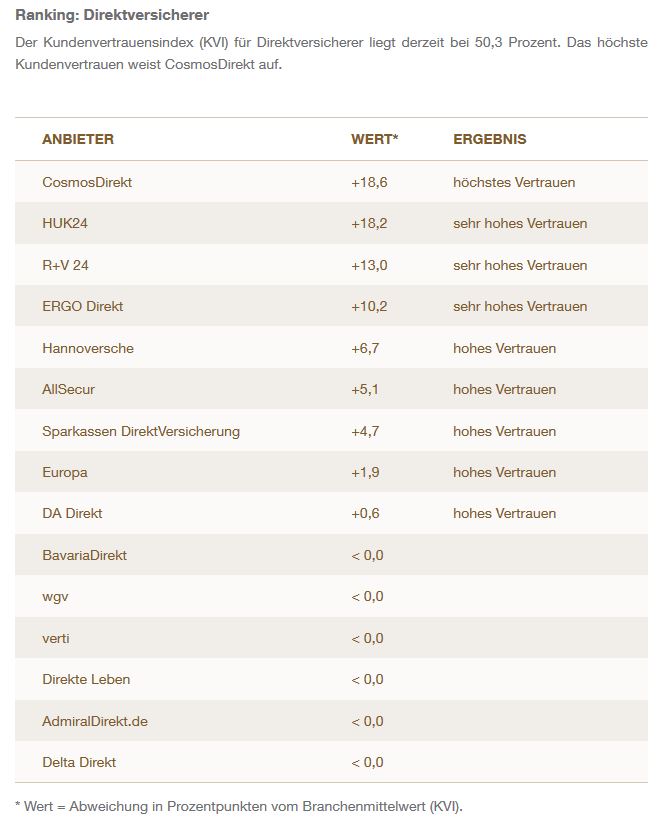This screenshot has height=822, width=659.
Task: Click BavariaDirekt in the table
Action: click(84, 555)
